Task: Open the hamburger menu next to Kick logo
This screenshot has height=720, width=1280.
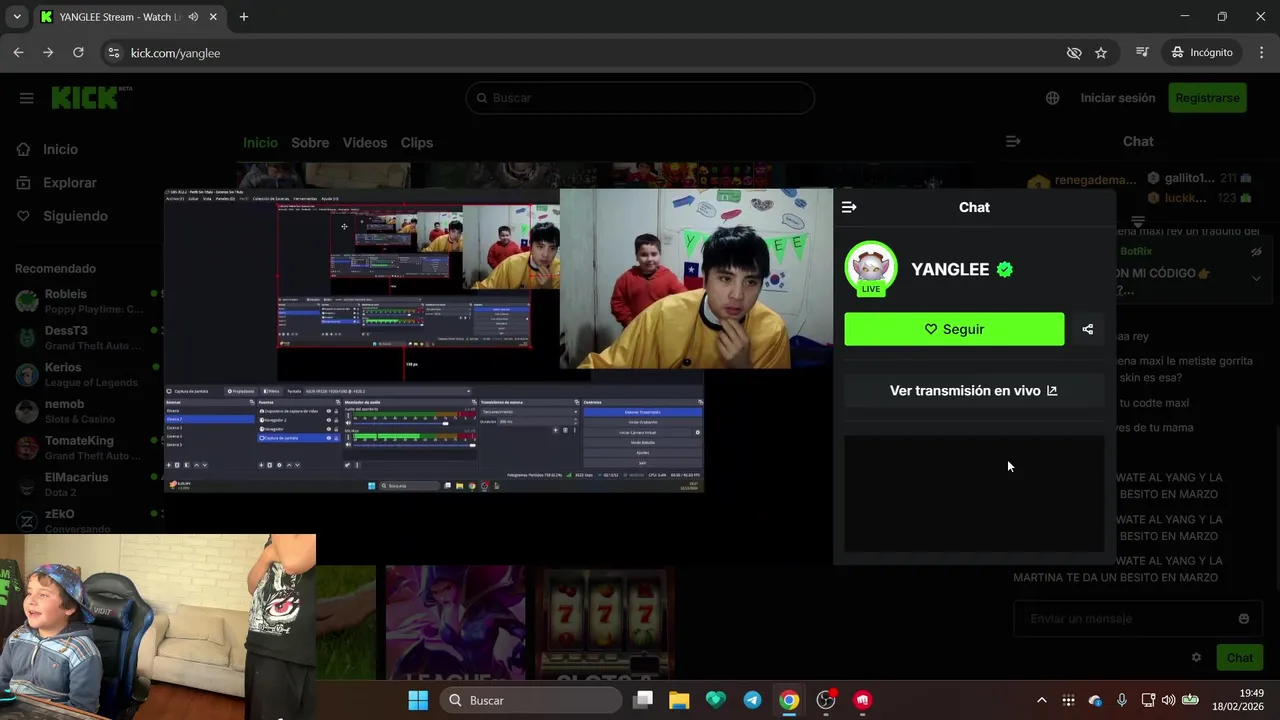Action: click(x=27, y=98)
